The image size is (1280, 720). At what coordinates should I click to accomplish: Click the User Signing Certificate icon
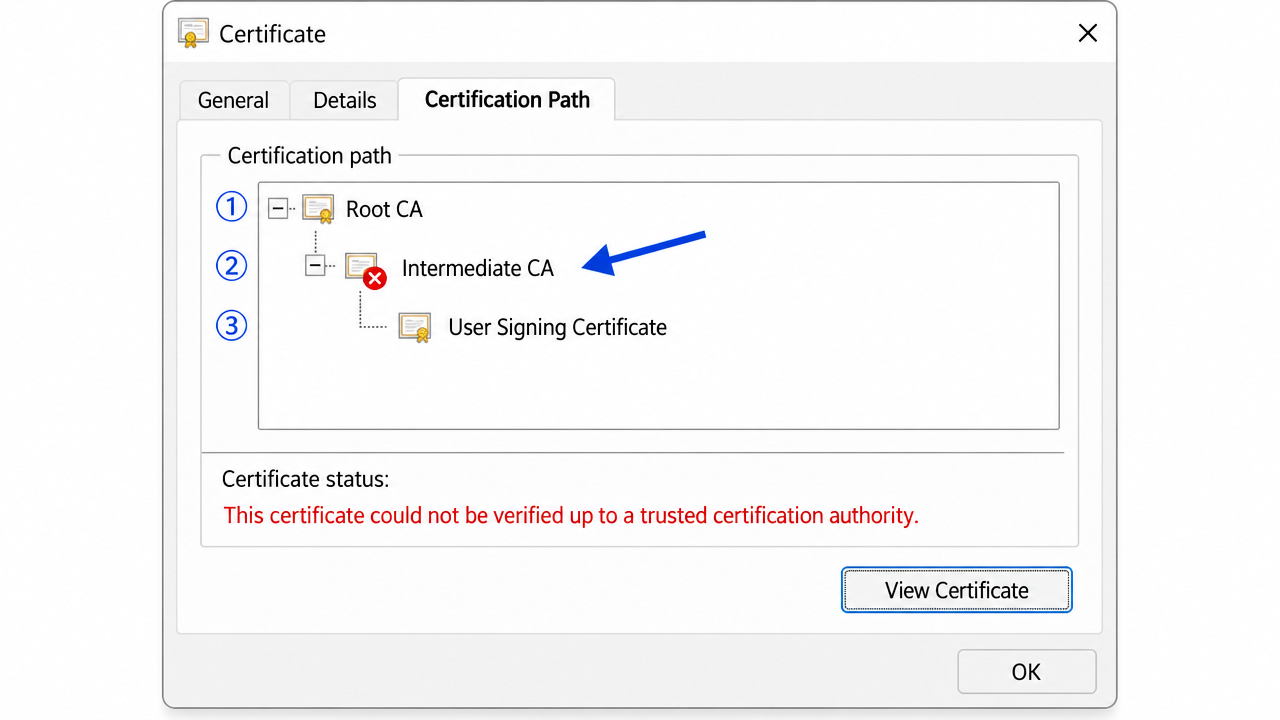(415, 327)
